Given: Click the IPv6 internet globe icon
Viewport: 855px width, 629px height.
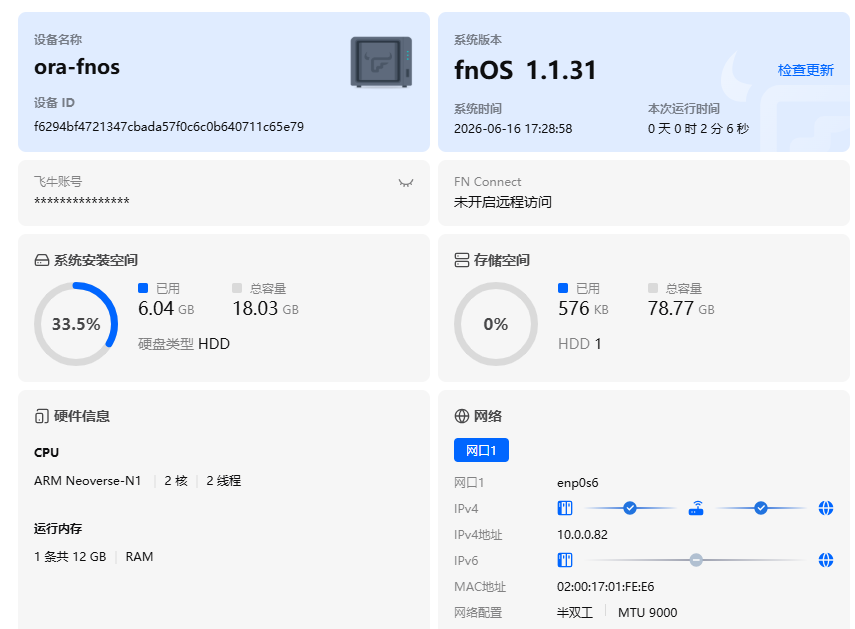Looking at the screenshot, I should pos(826,560).
